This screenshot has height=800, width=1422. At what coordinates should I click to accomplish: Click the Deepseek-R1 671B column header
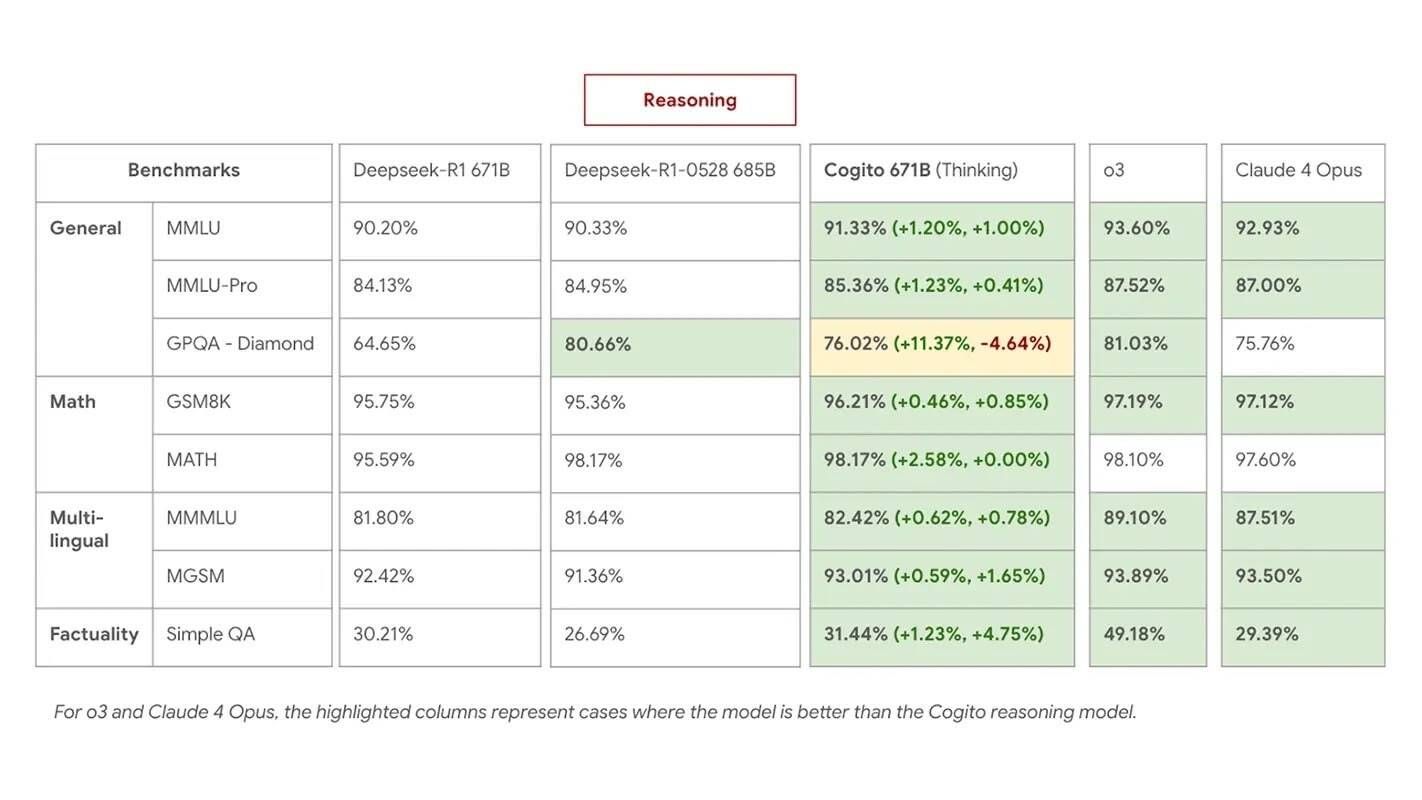(439, 171)
